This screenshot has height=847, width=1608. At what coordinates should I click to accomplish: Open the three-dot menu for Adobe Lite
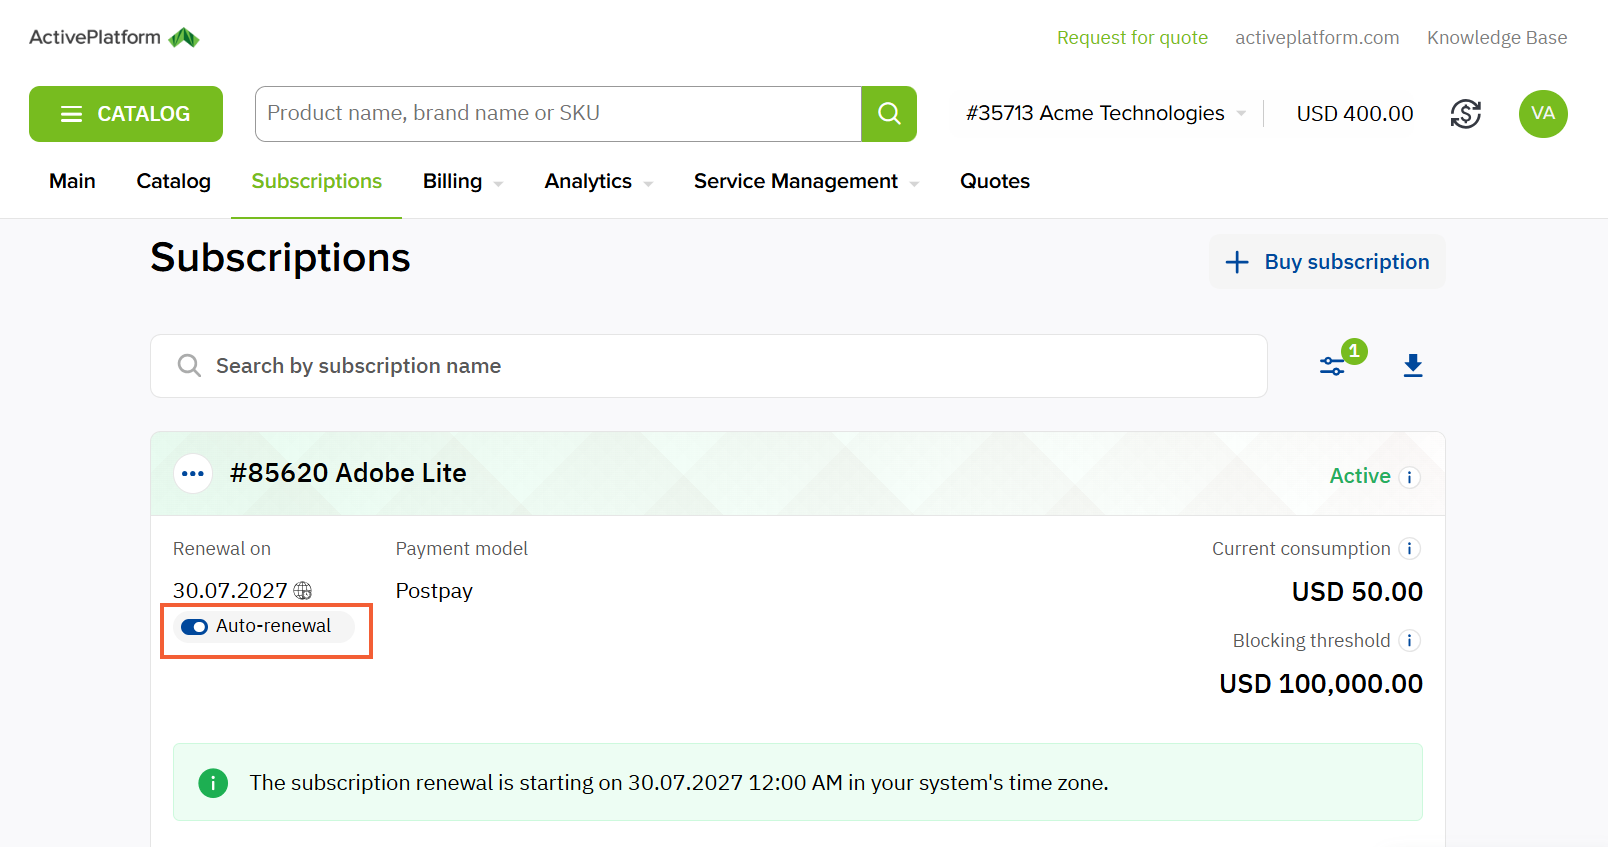(193, 474)
